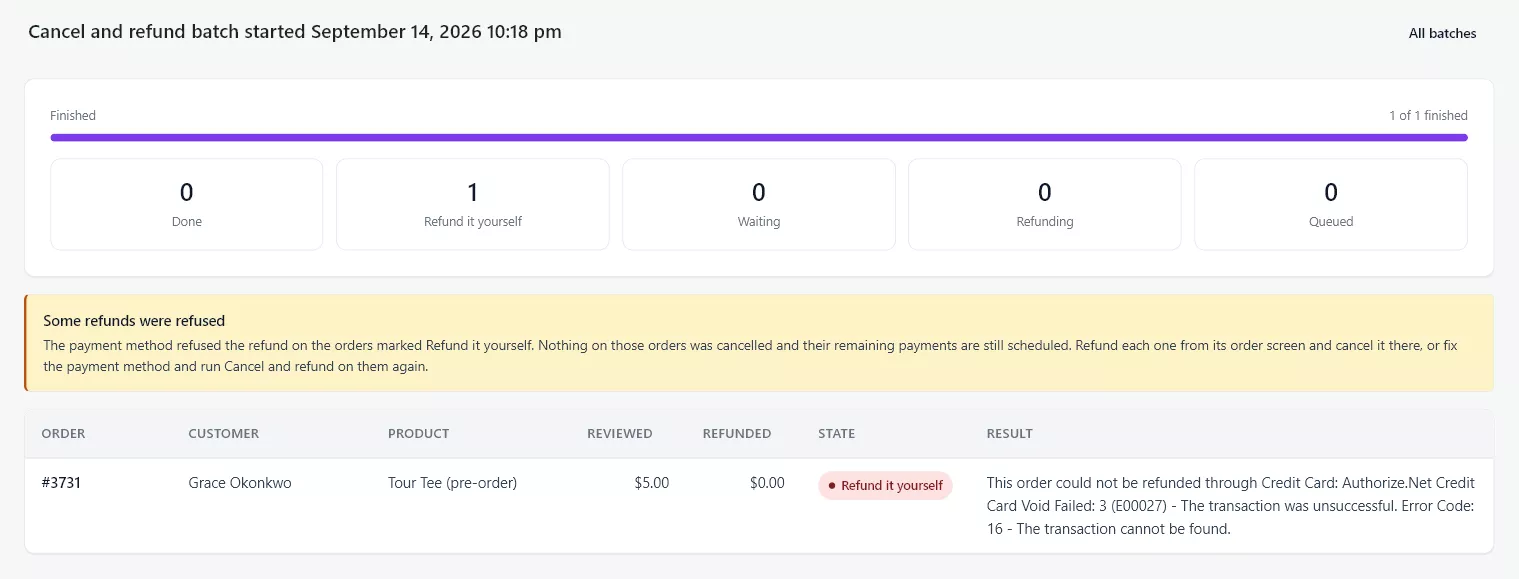Click the STATE column header
1519x579 pixels.
tap(836, 433)
